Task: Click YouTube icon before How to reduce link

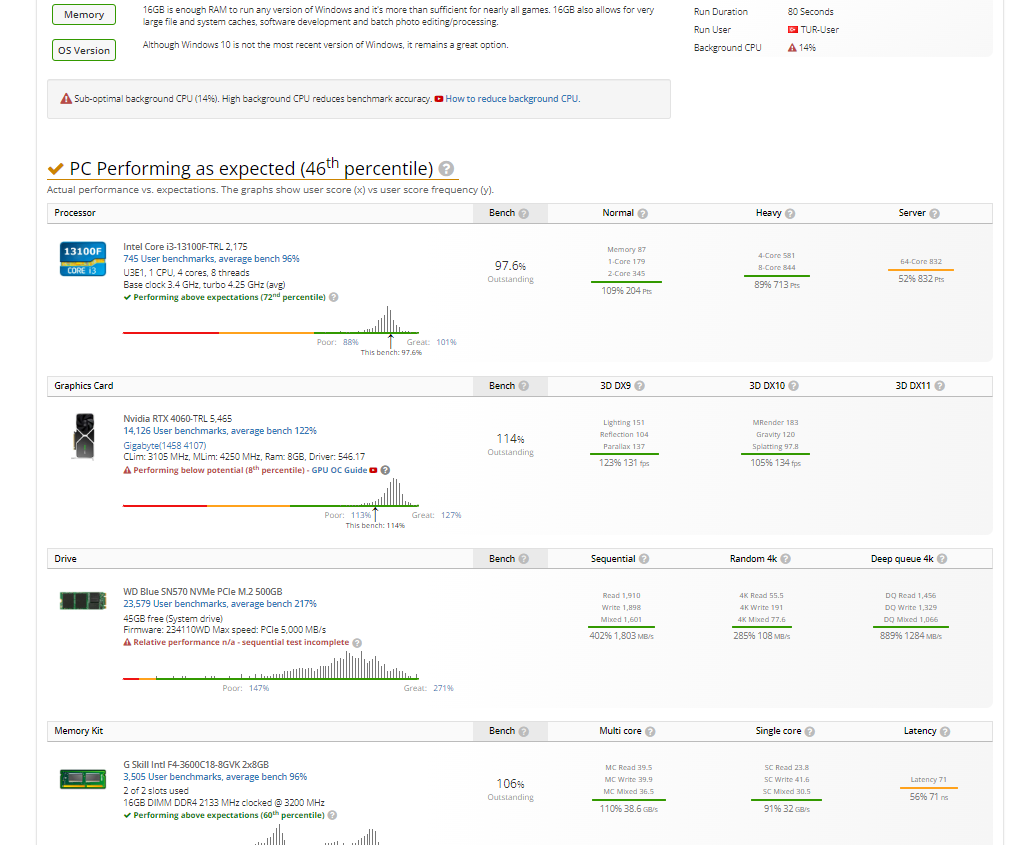Action: click(439, 99)
